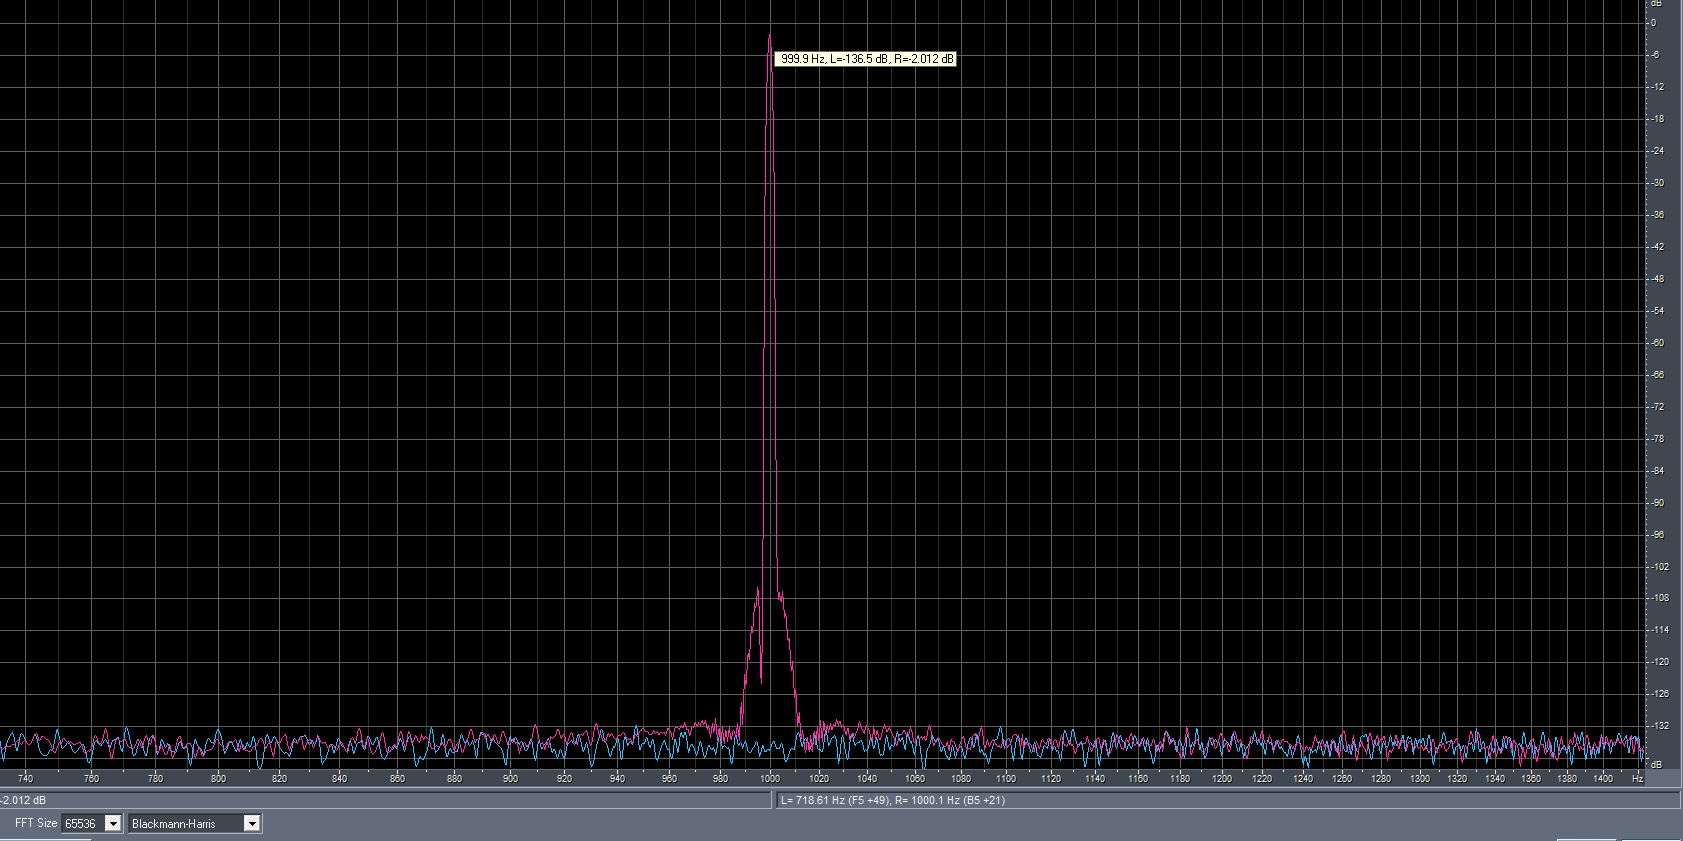The image size is (1683, 841).
Task: Click the '999.9 Hz, L=-136.5 dB' readout tooltip
Action: pyautogui.click(x=866, y=59)
